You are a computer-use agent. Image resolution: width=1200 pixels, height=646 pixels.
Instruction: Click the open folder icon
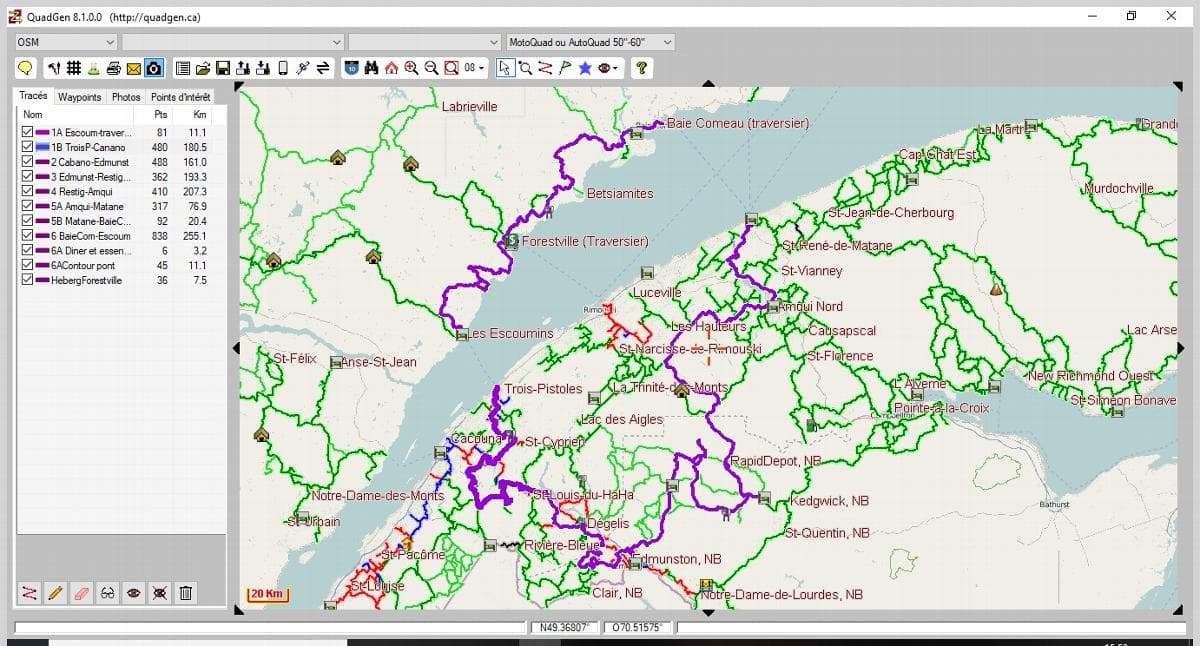pyautogui.click(x=203, y=68)
